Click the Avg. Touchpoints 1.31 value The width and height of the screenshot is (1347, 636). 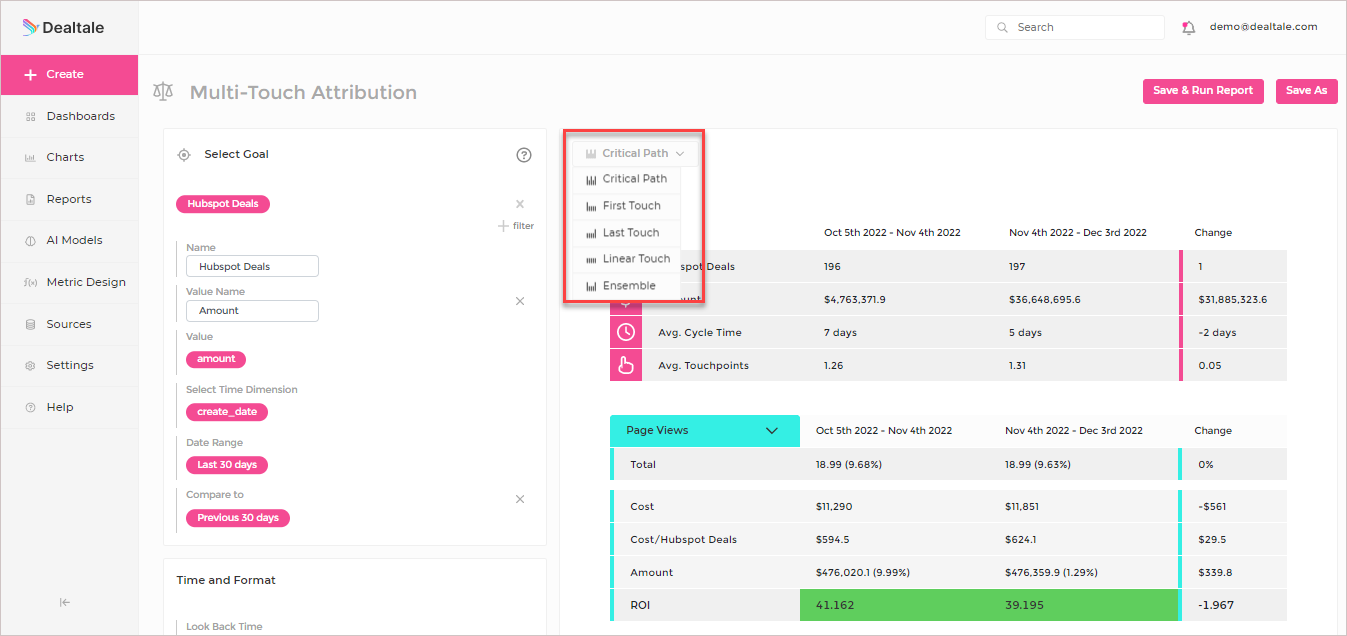(1018, 366)
